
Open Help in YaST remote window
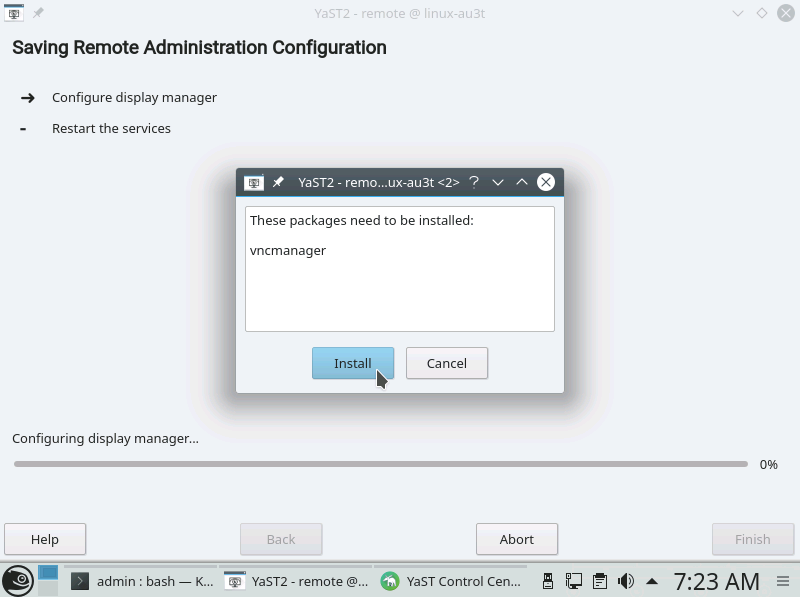tap(45, 539)
